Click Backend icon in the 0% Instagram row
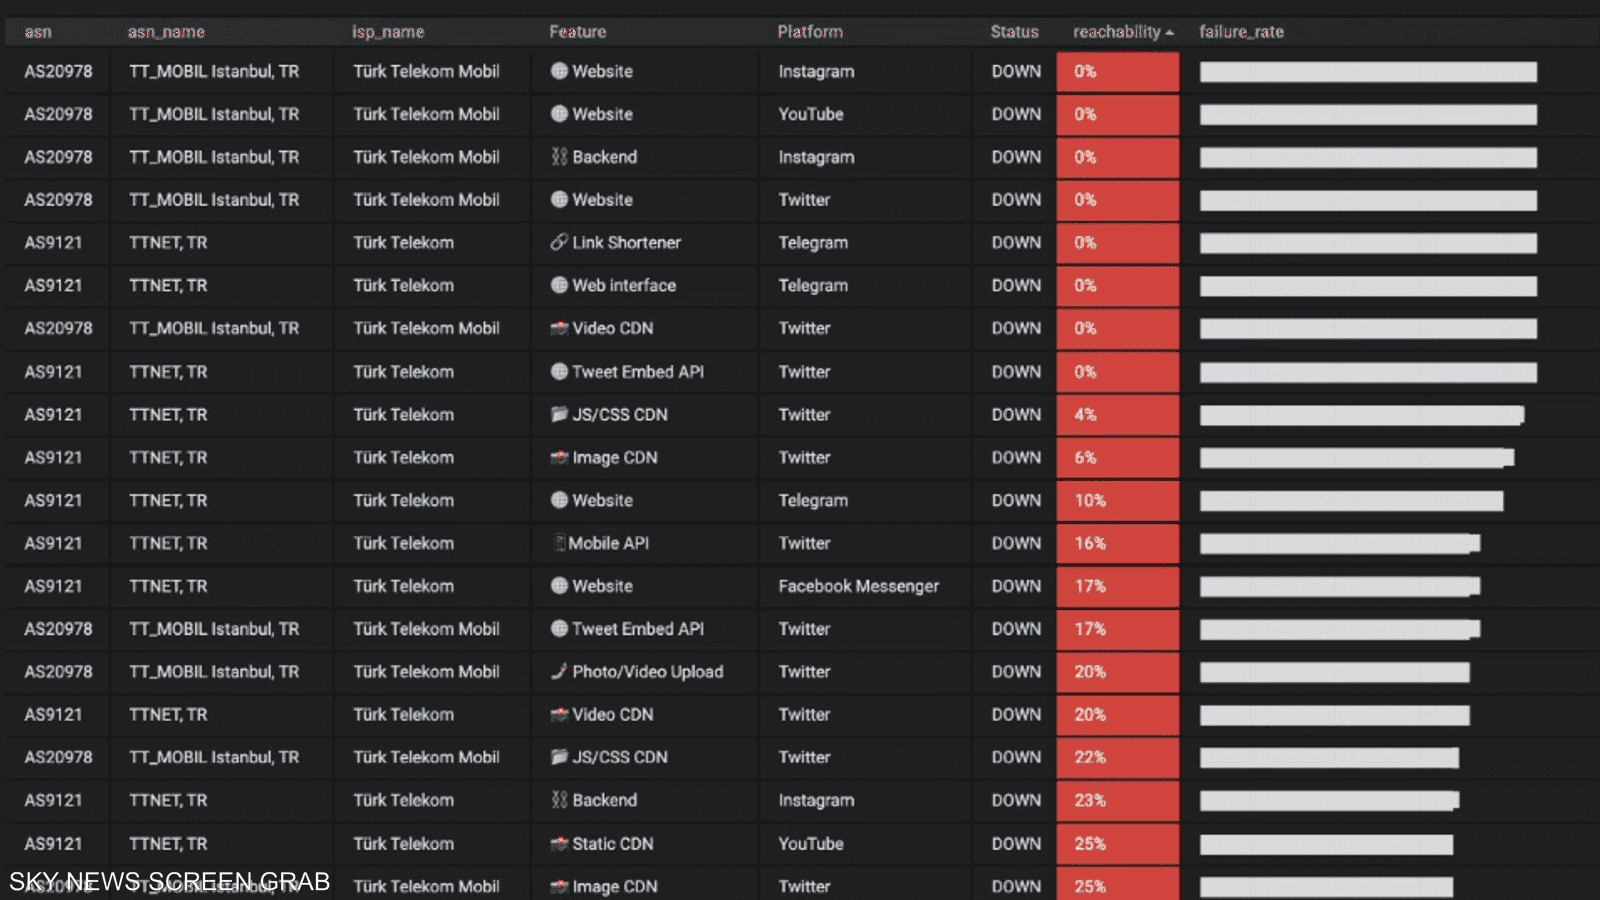 [x=559, y=157]
